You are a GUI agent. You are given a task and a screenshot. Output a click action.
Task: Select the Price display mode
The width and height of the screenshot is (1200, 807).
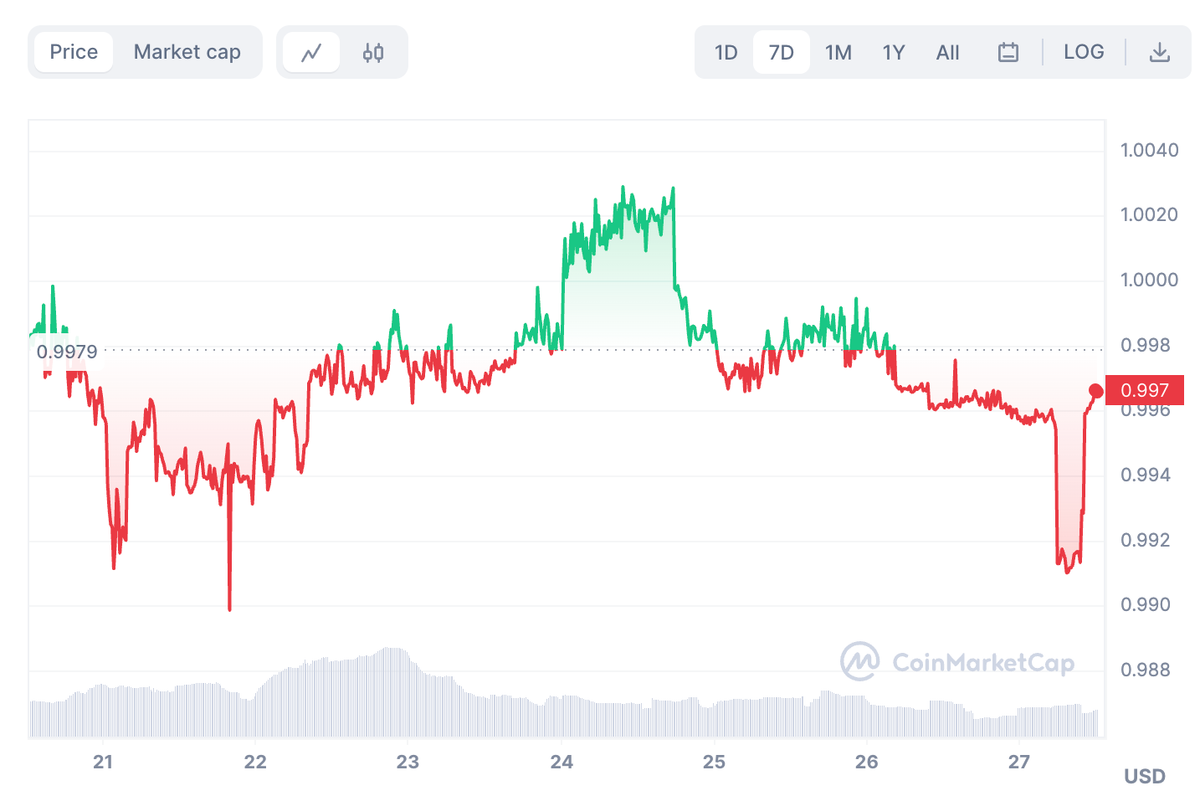[73, 51]
